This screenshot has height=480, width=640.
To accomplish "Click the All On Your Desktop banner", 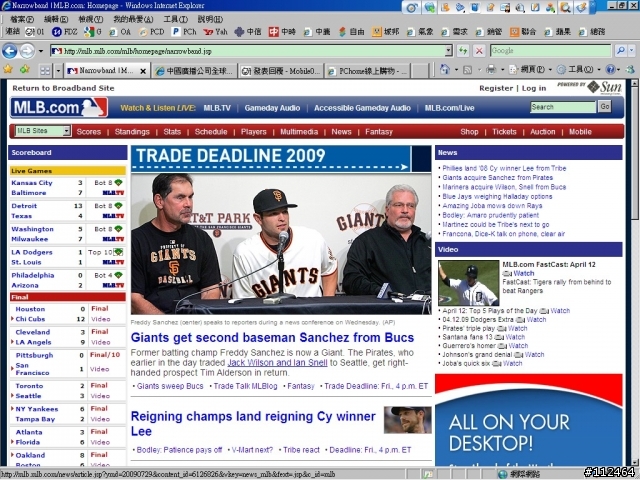I will (x=529, y=420).
